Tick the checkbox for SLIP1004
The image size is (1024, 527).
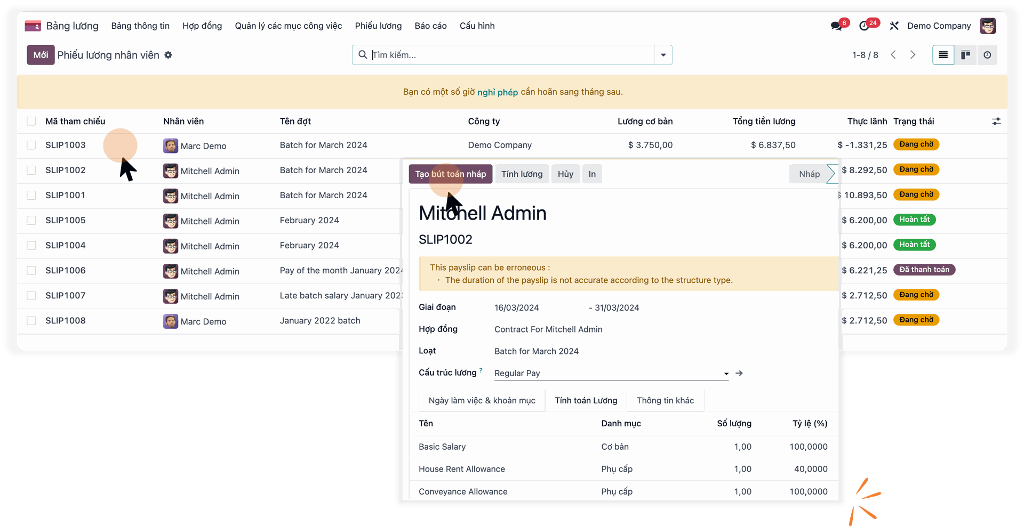click(x=31, y=246)
